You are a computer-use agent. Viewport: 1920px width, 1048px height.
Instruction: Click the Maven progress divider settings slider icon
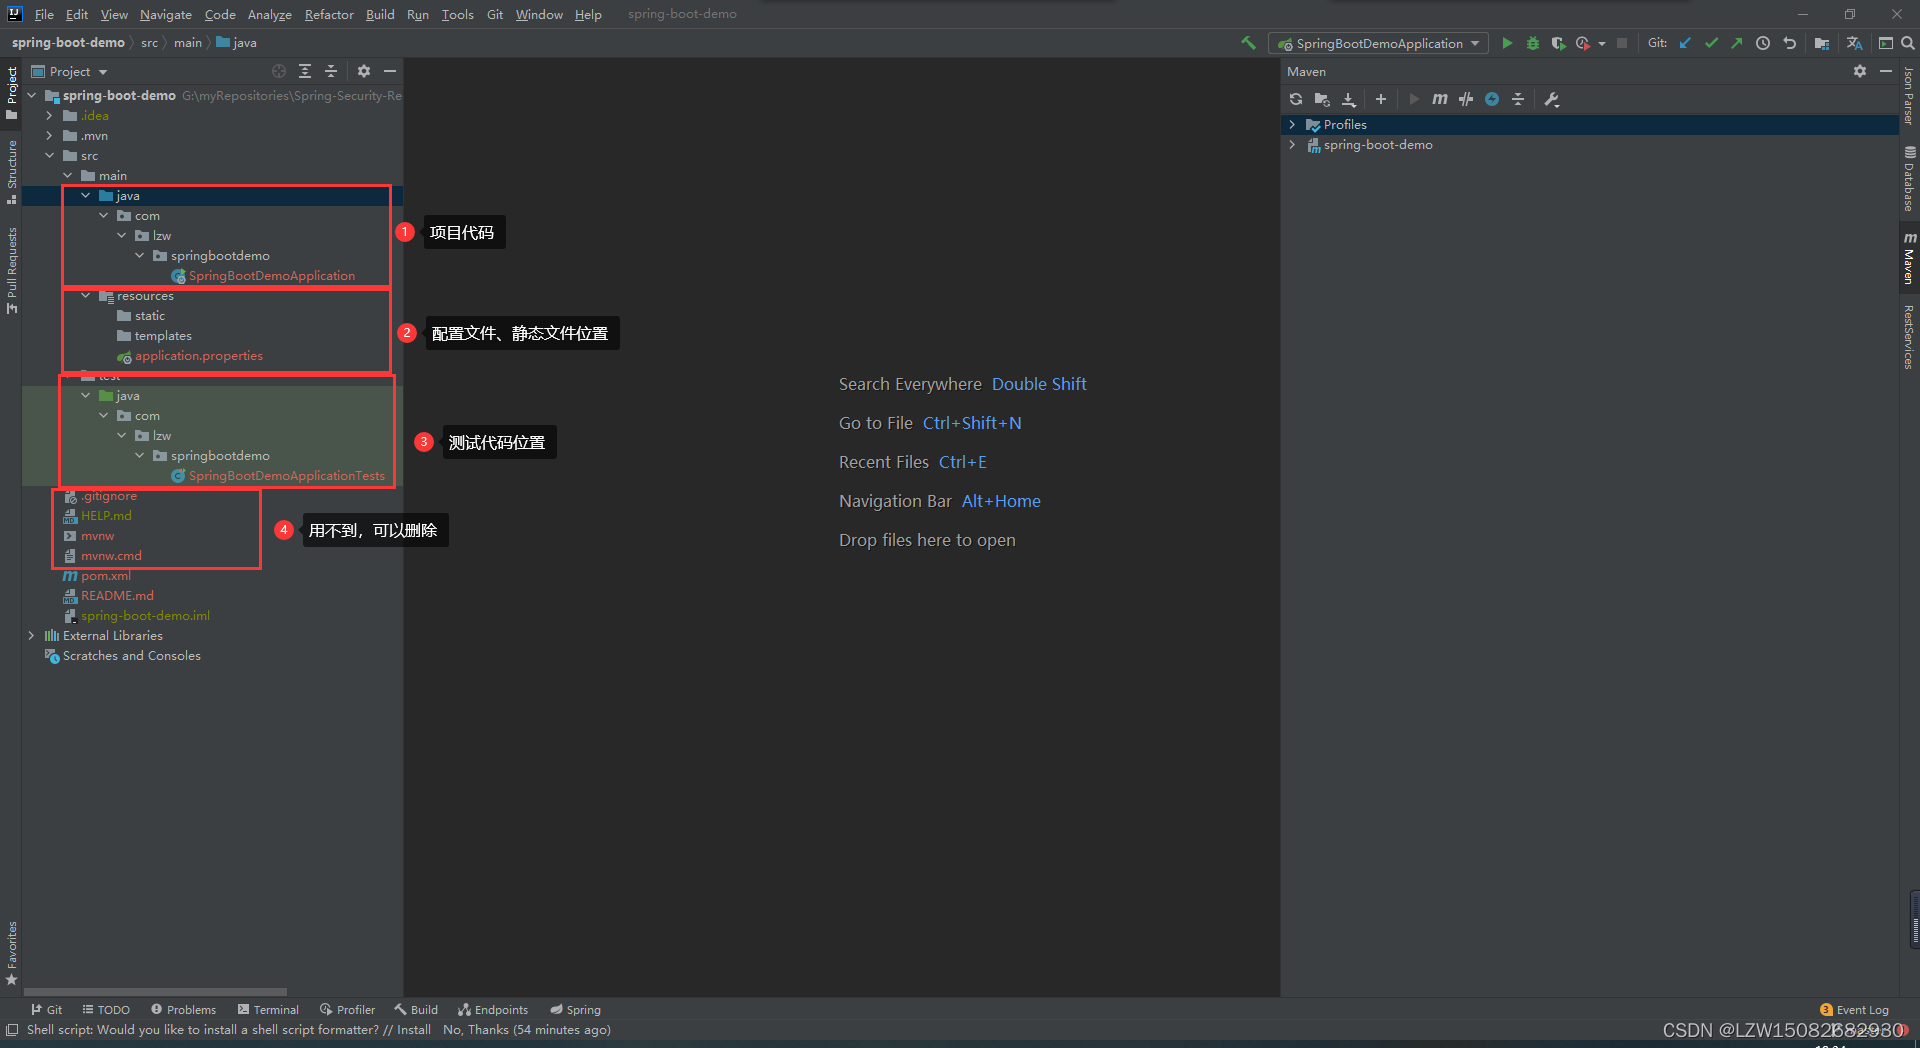1518,99
